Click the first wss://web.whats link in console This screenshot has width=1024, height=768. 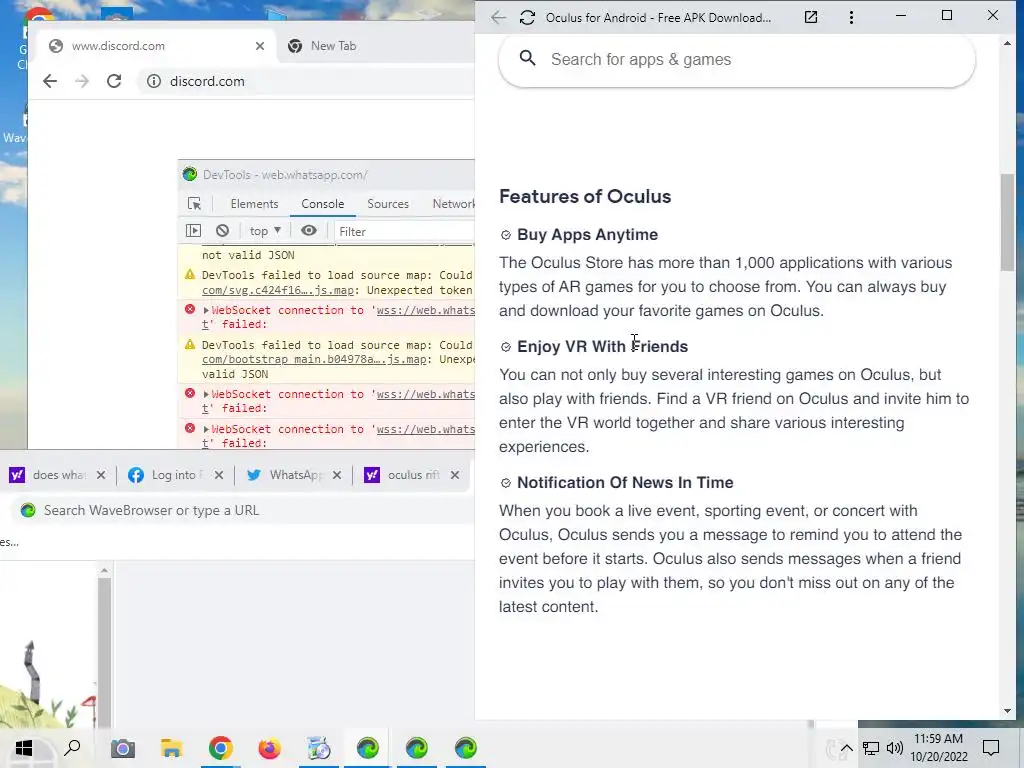426,310
